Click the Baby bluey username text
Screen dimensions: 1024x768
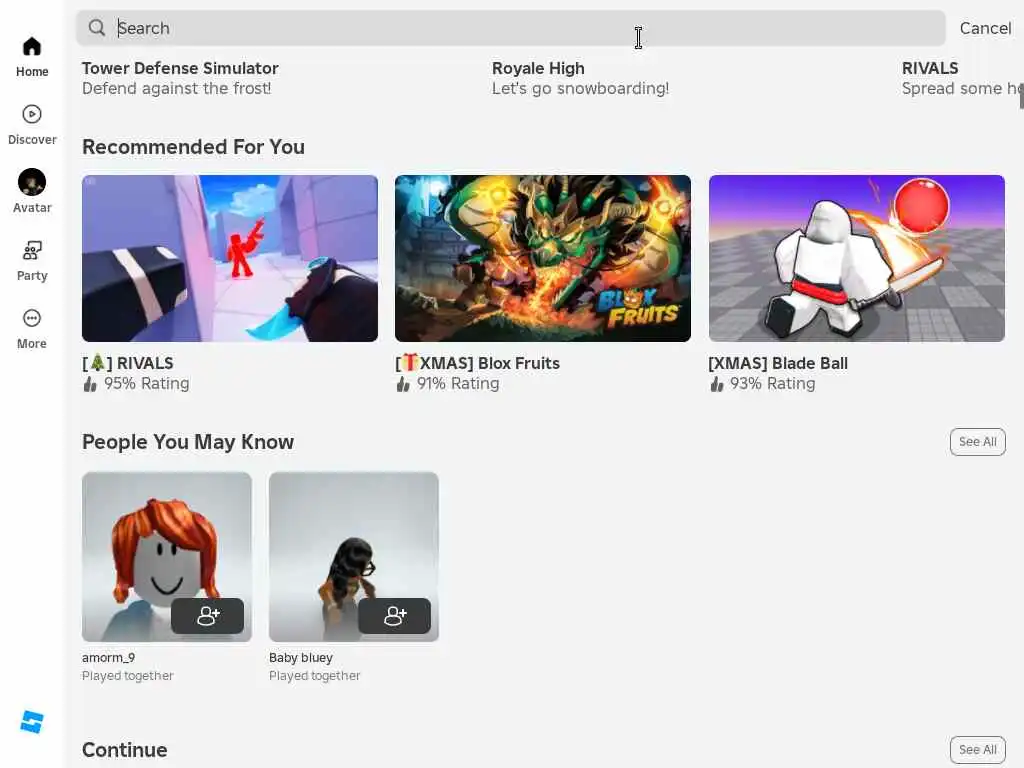(301, 658)
